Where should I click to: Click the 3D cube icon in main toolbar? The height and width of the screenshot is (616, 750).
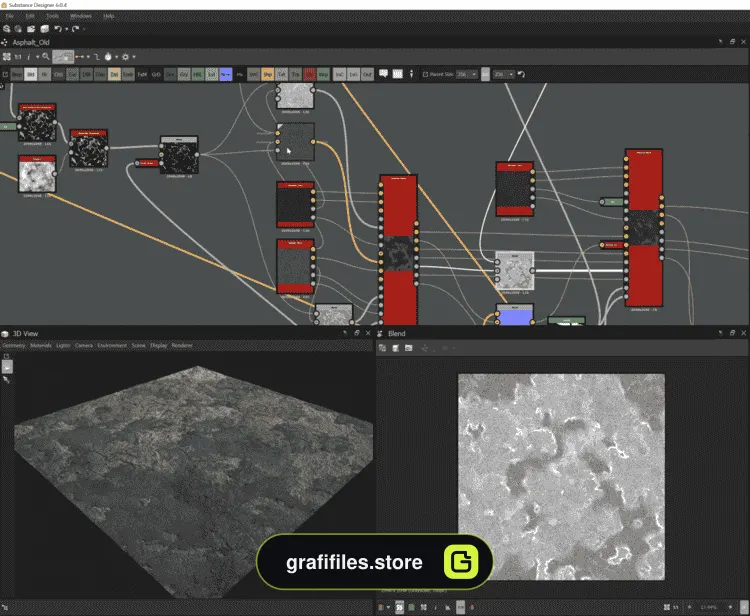[x=44, y=29]
